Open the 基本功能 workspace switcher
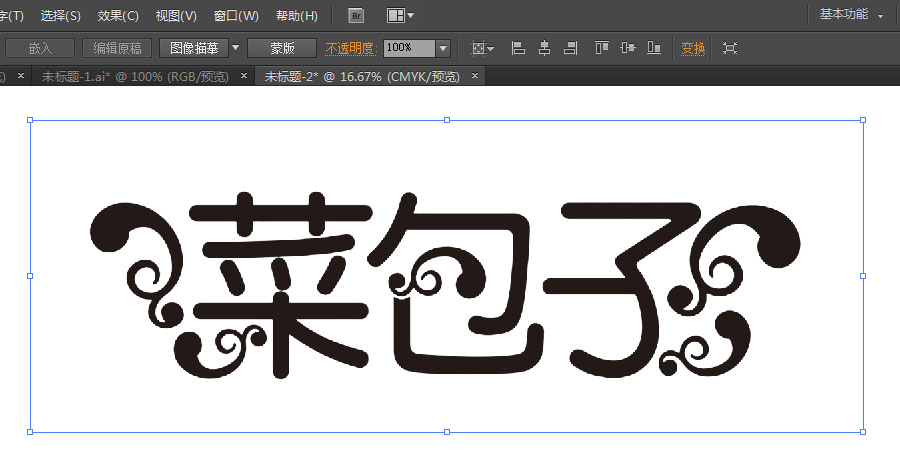This screenshot has width=900, height=468. click(852, 16)
